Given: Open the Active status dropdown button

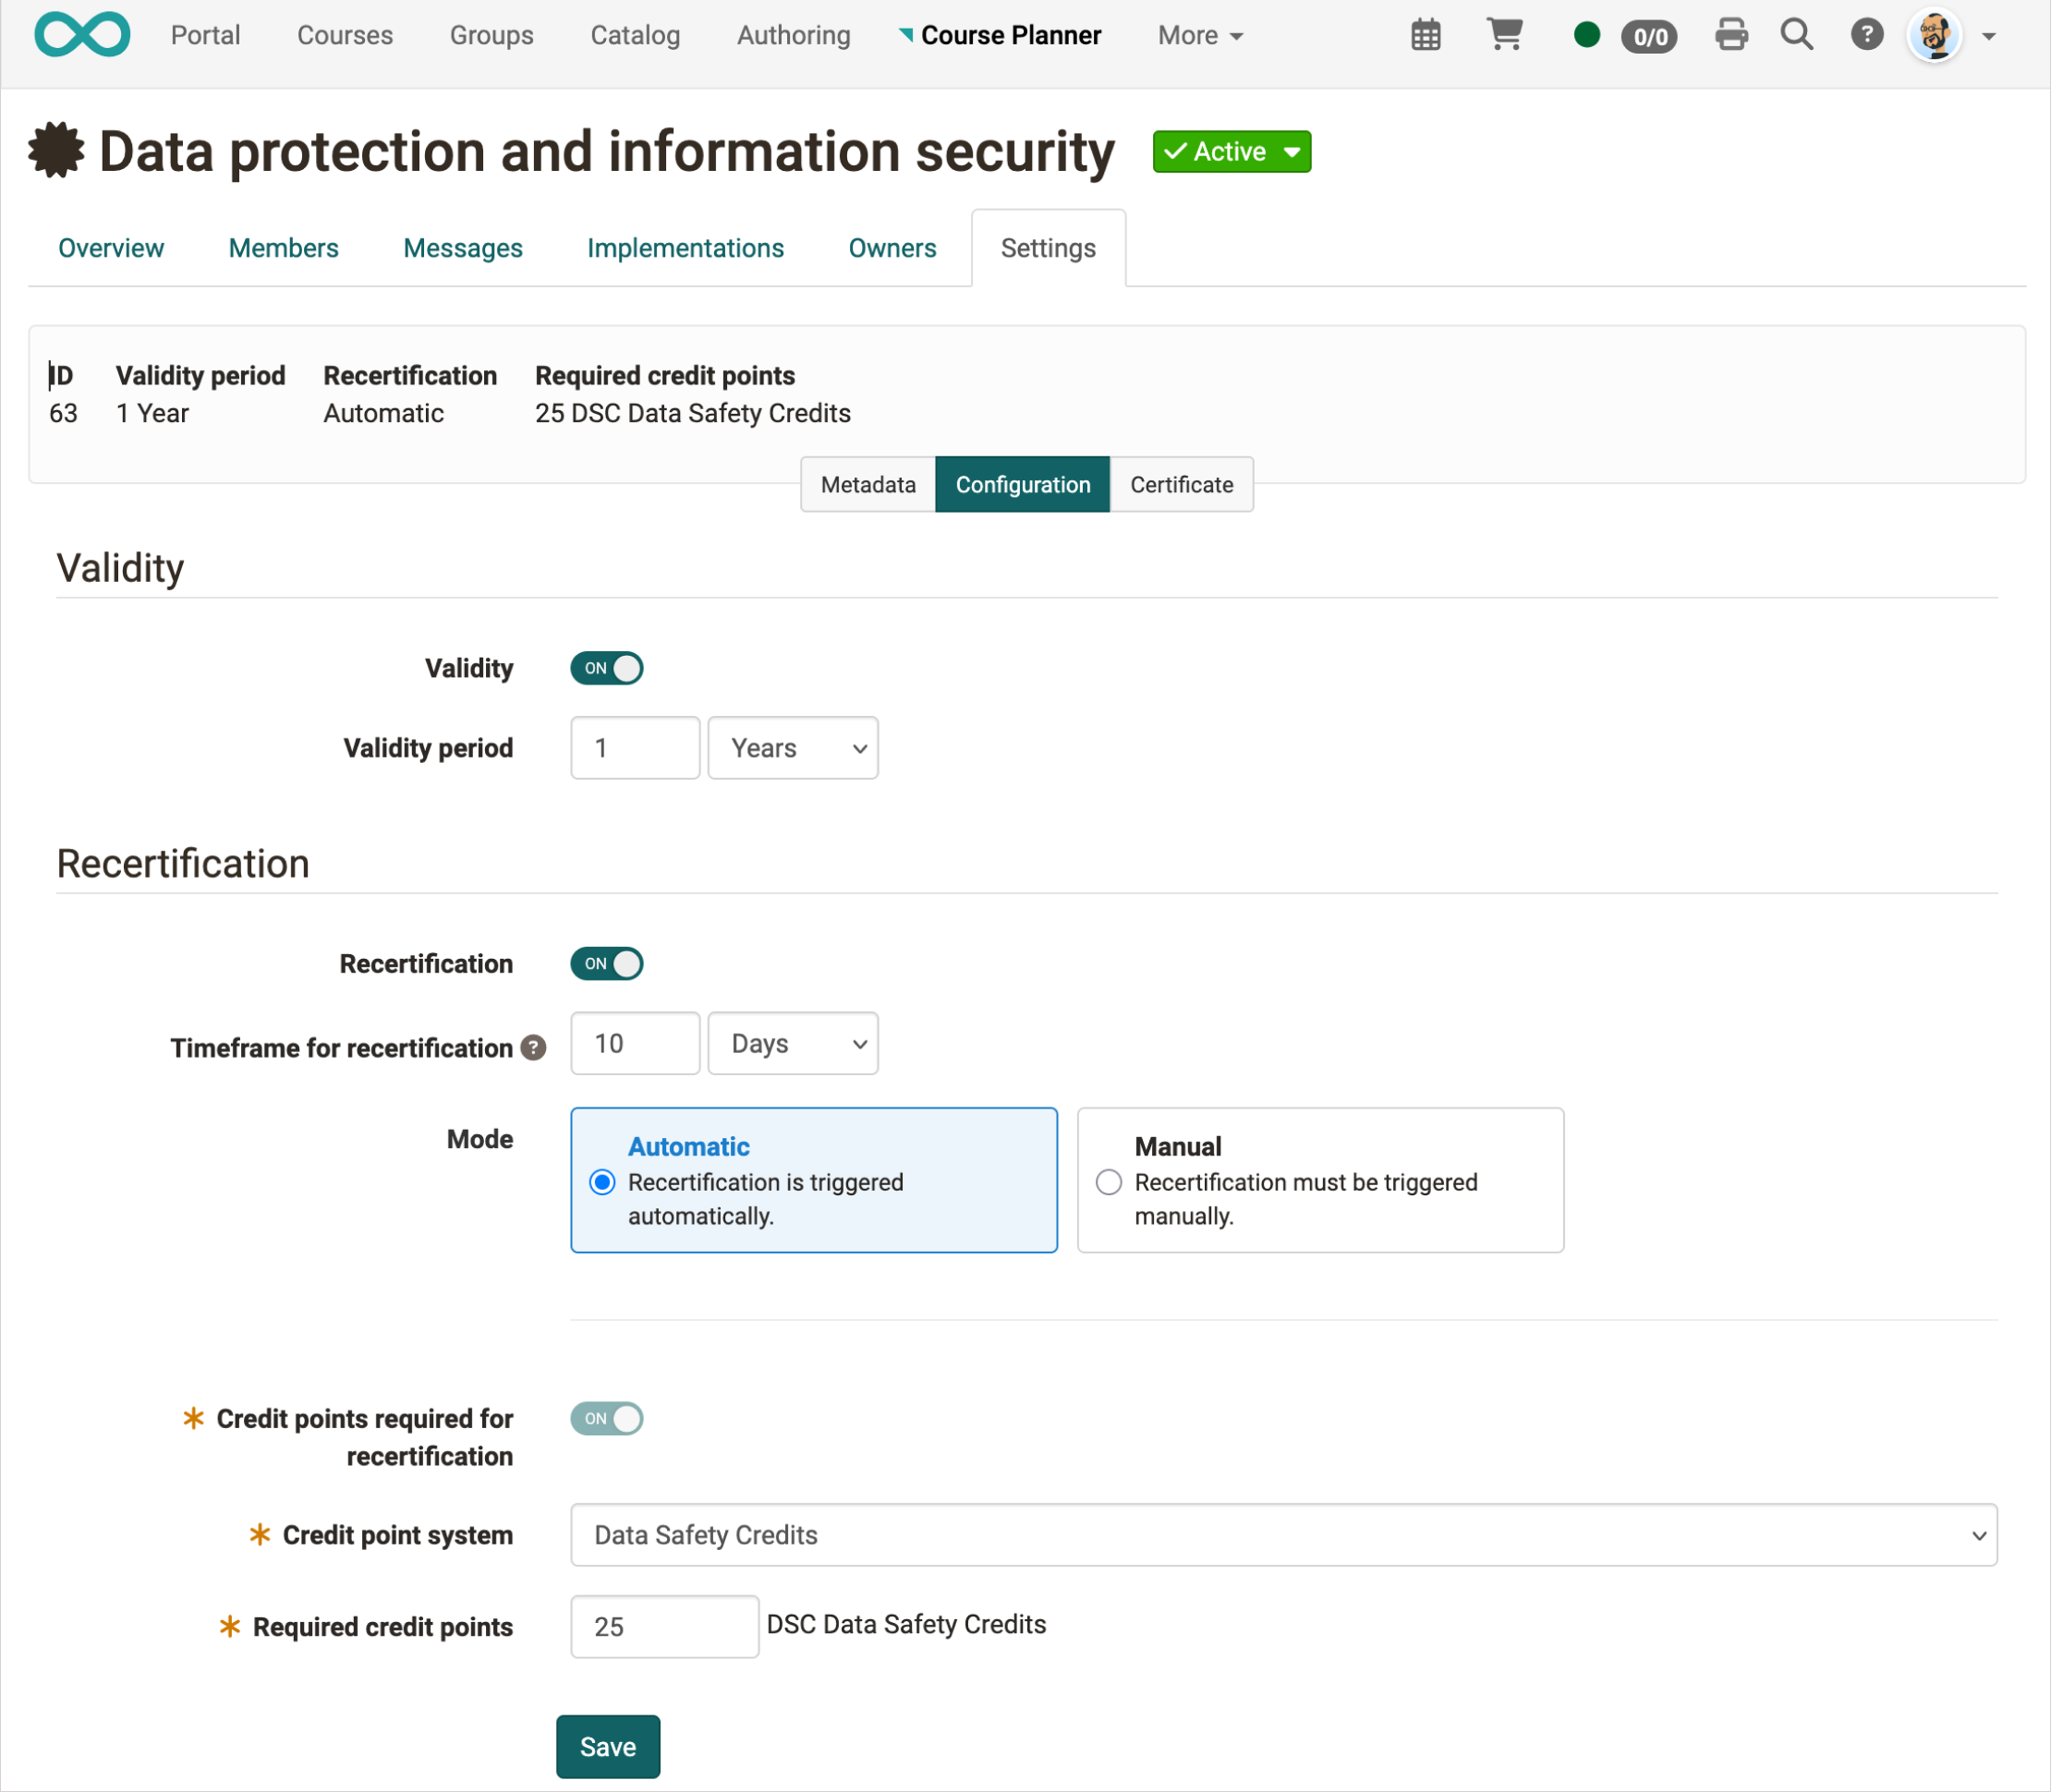Looking at the screenshot, I should [1231, 152].
